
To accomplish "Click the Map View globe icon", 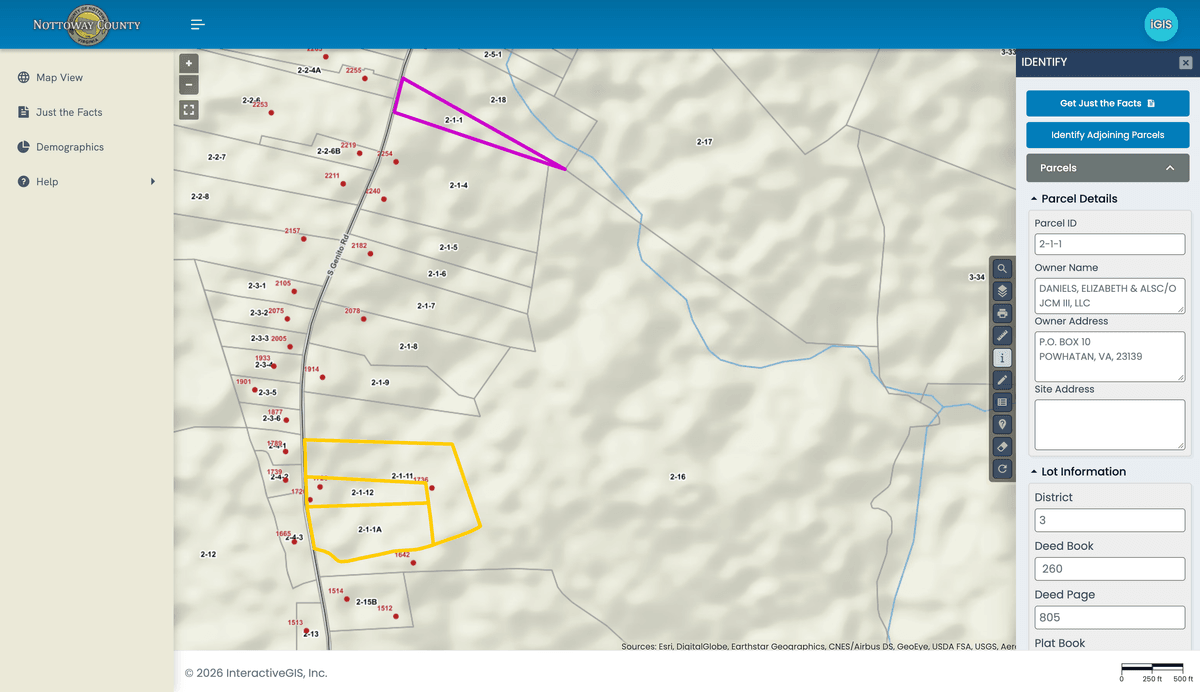I will pos(23,78).
